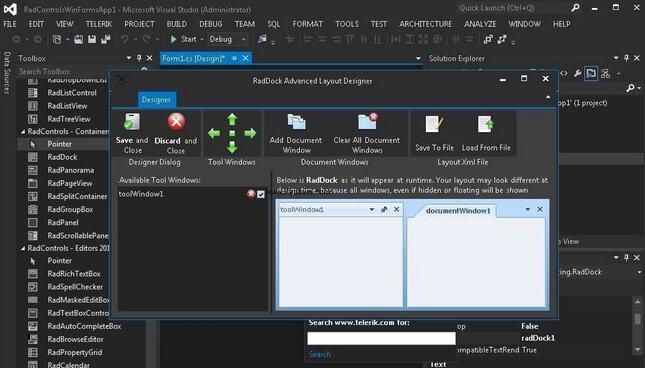Image resolution: width=645 pixels, height=368 pixels.
Task: Click the Solution Explorer properties wrench icon
Action: pyautogui.click(x=578, y=74)
